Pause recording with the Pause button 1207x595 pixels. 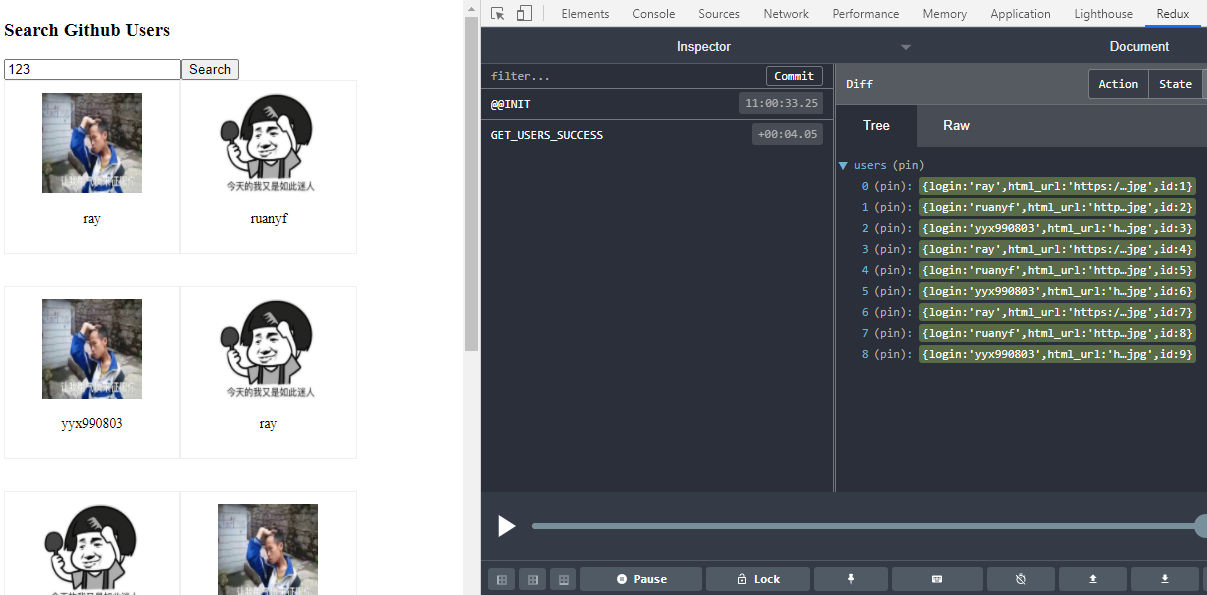641,579
